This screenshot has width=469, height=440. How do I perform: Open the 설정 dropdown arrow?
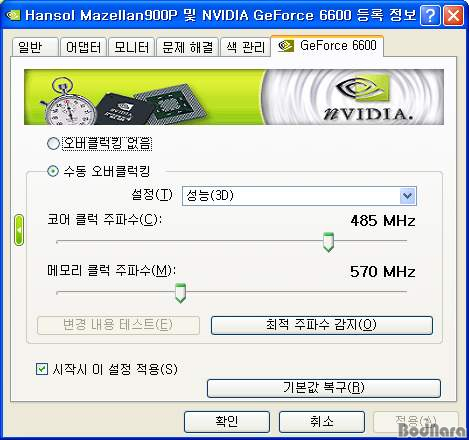tap(407, 196)
